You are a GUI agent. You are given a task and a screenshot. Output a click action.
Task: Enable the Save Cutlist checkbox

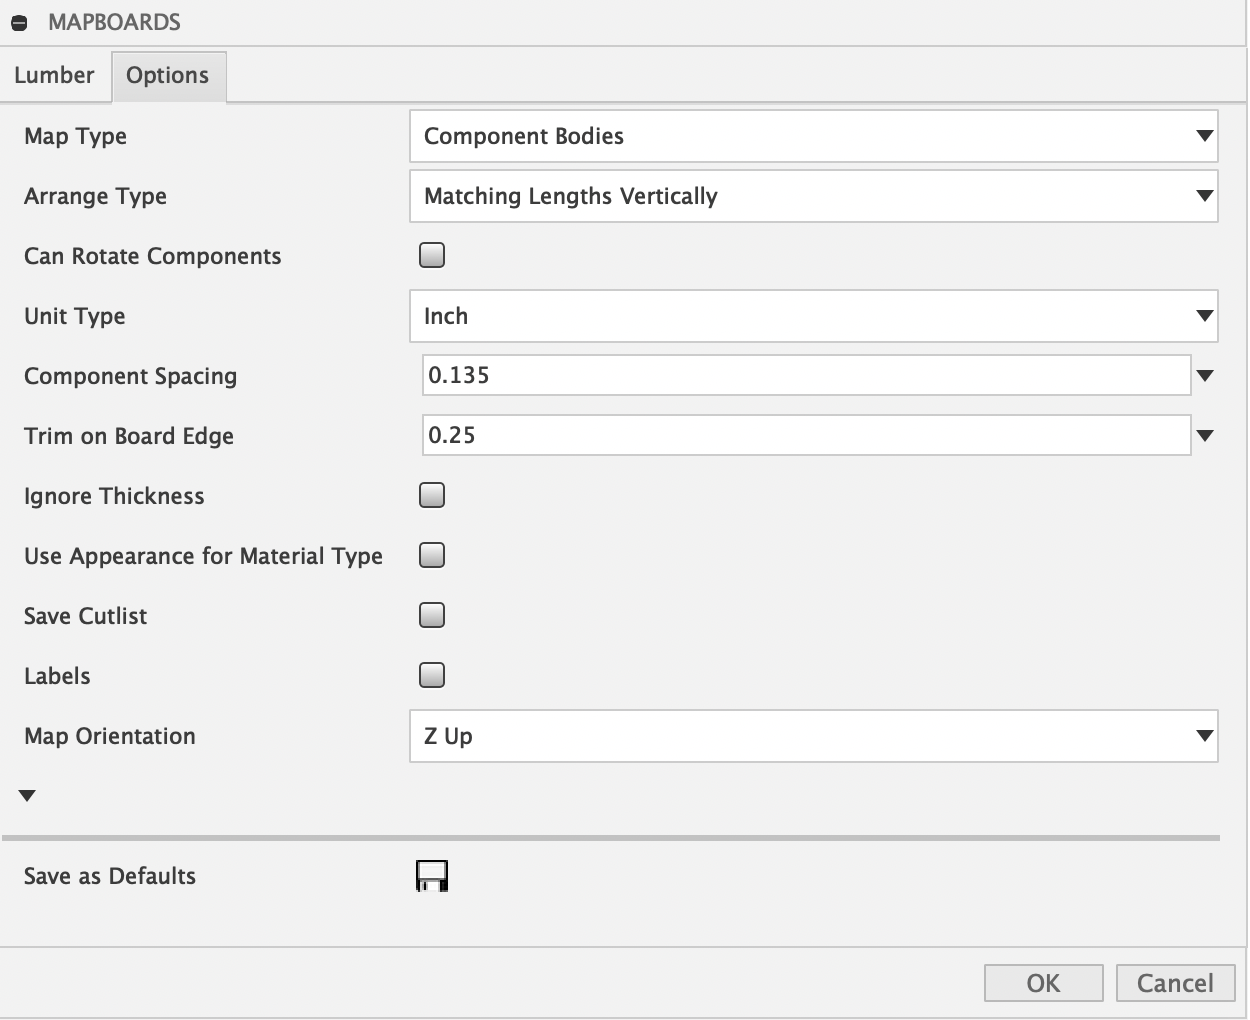tap(432, 616)
